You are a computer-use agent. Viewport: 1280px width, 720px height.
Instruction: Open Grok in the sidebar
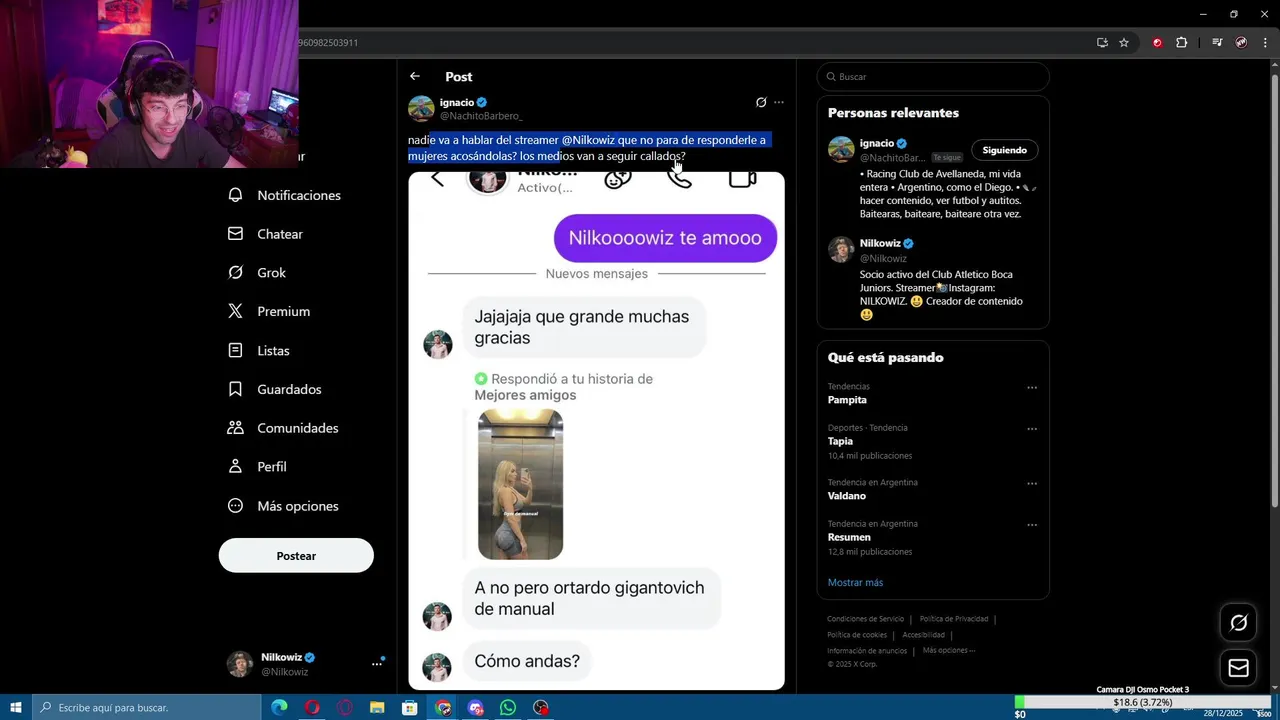point(257,273)
